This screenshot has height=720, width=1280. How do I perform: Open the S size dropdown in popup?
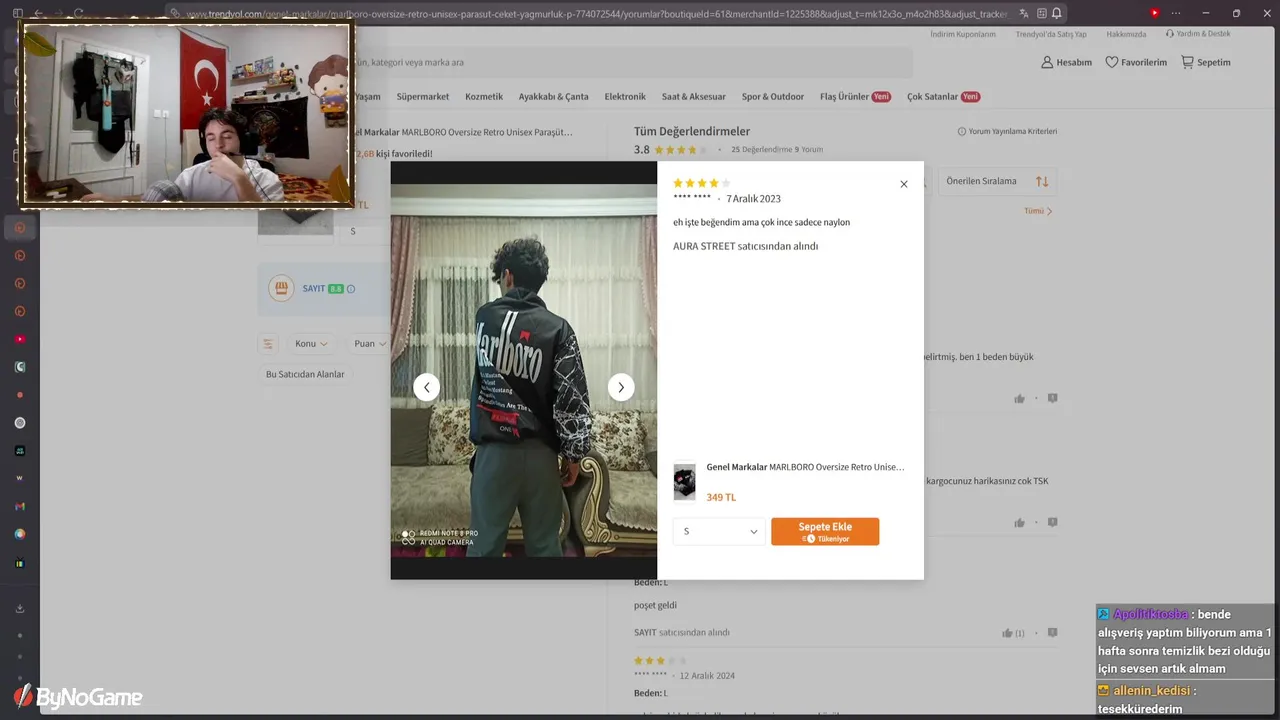719,531
